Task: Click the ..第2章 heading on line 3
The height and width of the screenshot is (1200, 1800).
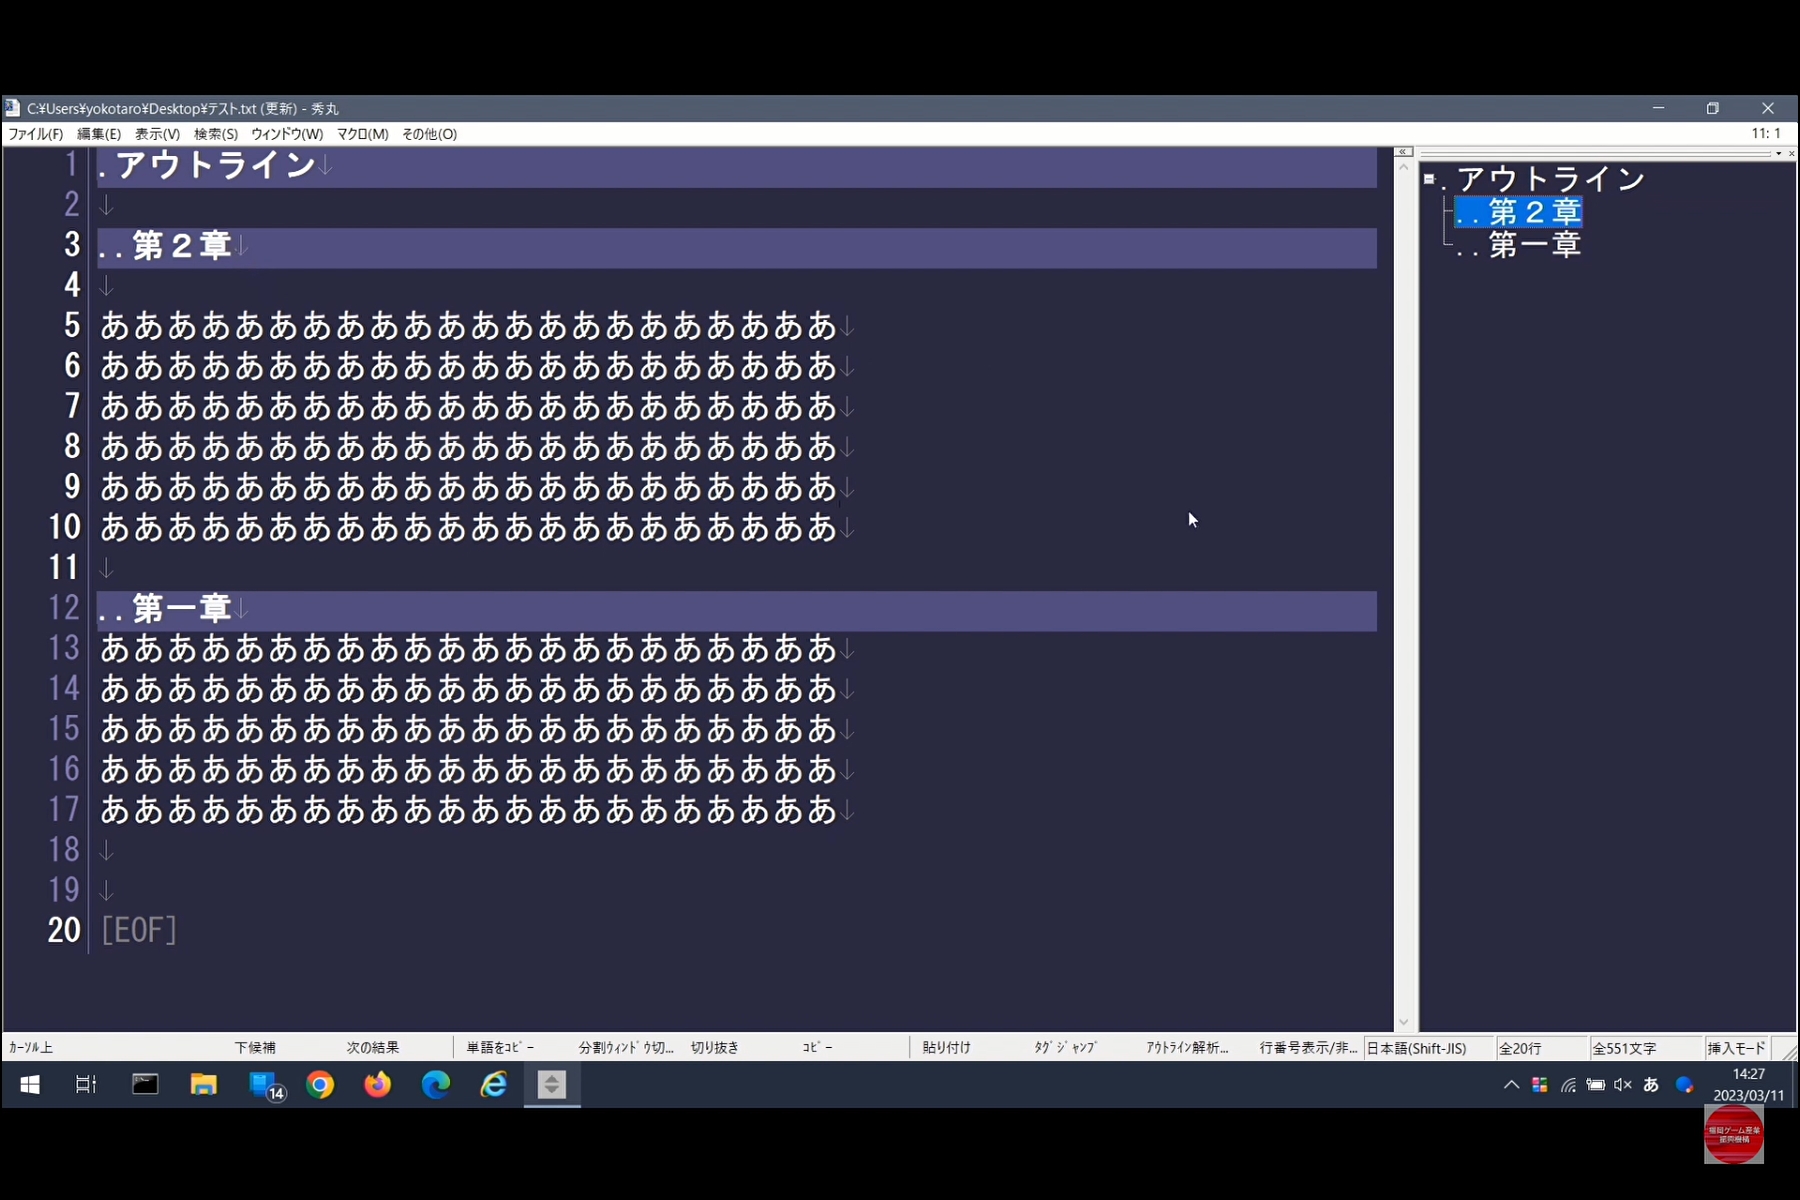Action: coord(166,246)
